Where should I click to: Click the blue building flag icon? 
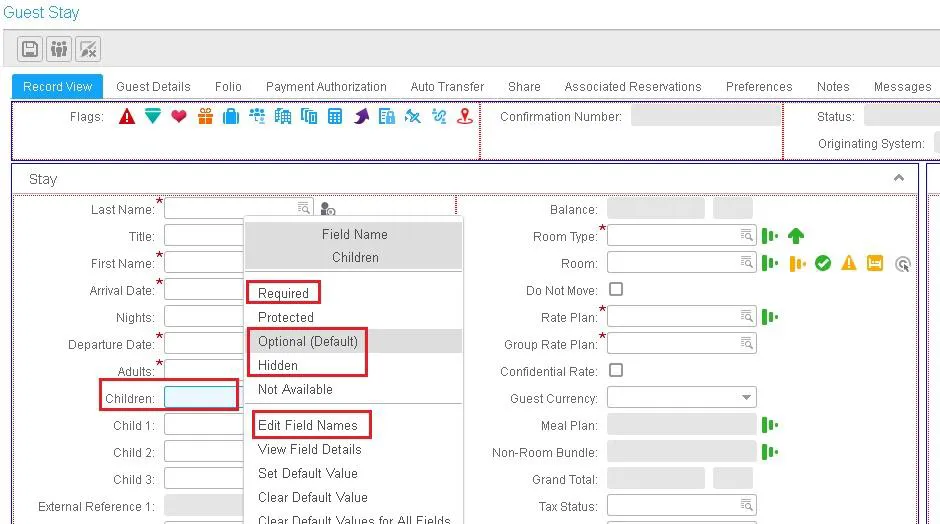282,116
